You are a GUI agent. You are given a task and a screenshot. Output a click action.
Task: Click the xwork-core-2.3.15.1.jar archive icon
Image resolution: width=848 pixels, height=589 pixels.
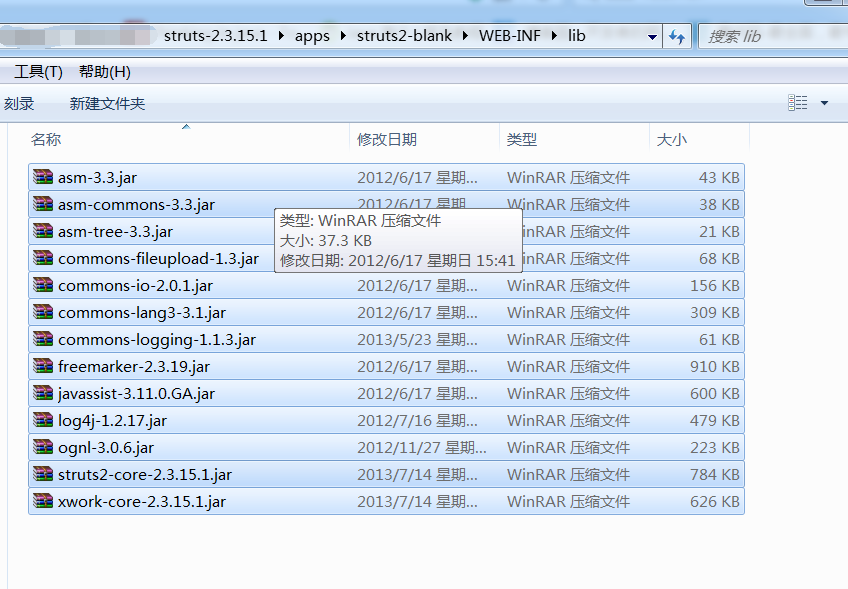43,501
